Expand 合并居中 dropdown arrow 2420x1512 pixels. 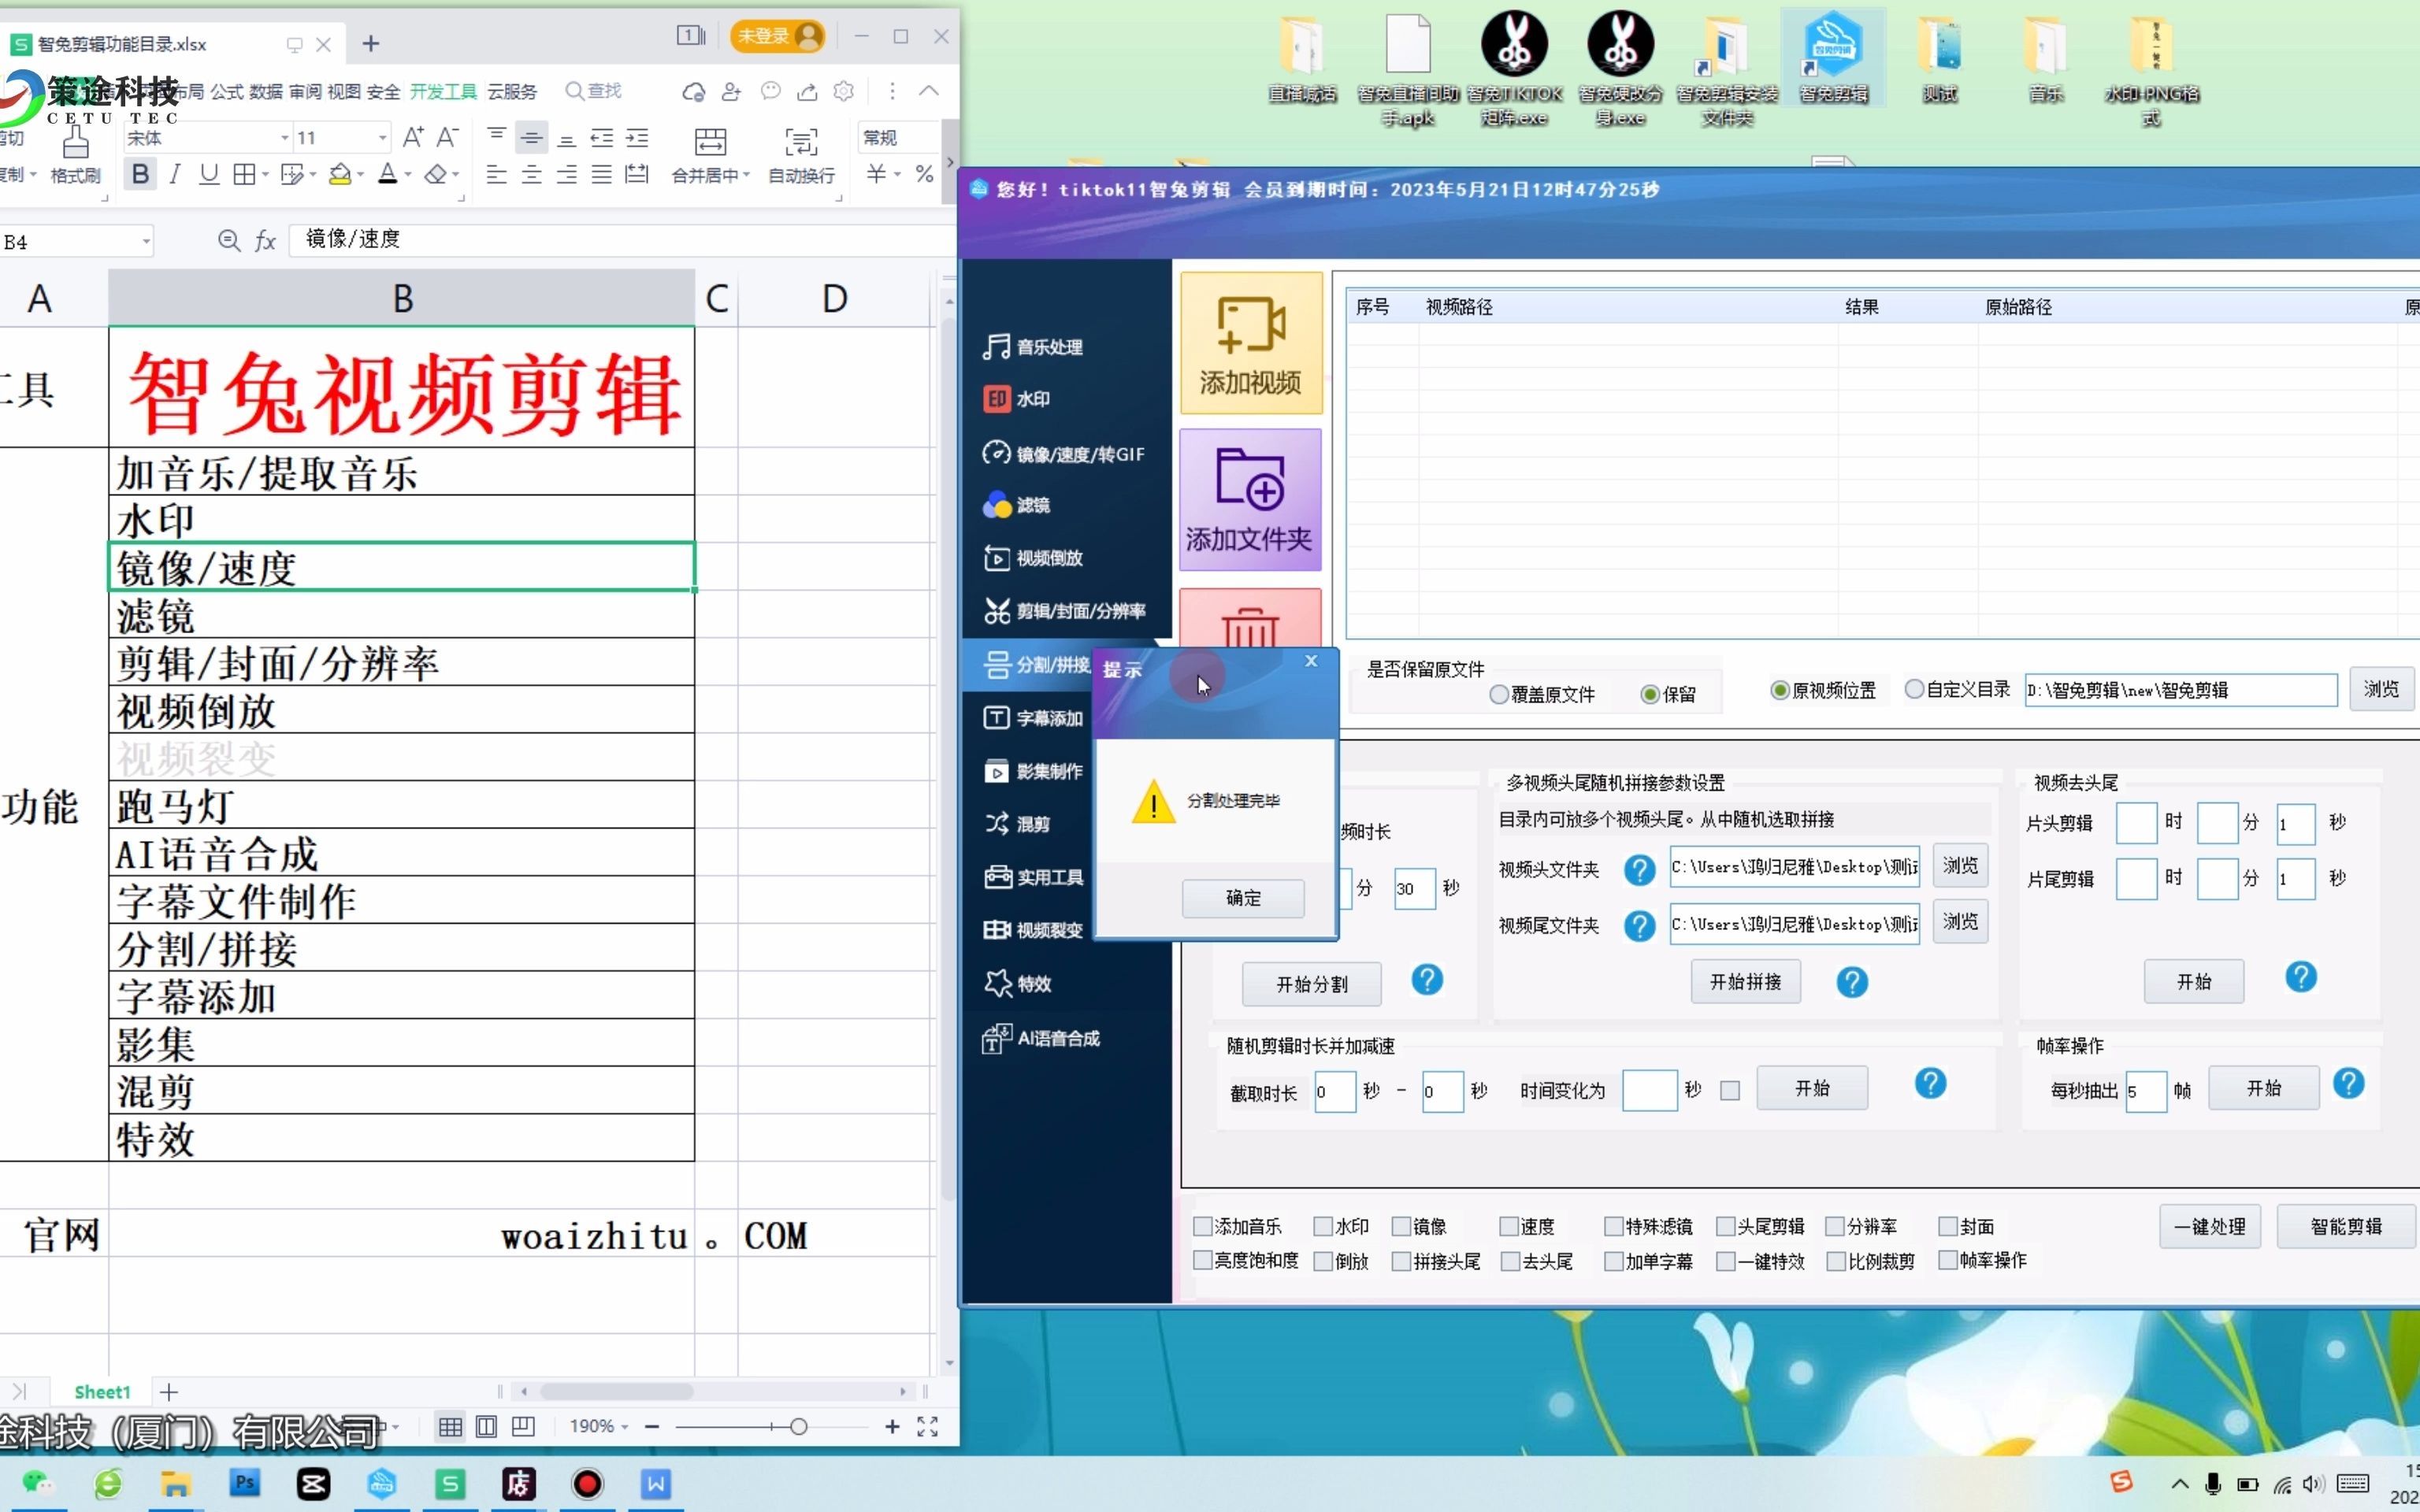point(746,176)
